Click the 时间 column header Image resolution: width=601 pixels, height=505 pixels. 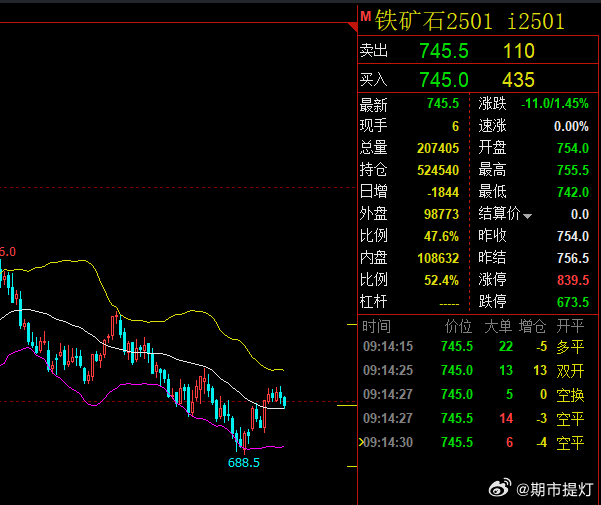point(376,326)
